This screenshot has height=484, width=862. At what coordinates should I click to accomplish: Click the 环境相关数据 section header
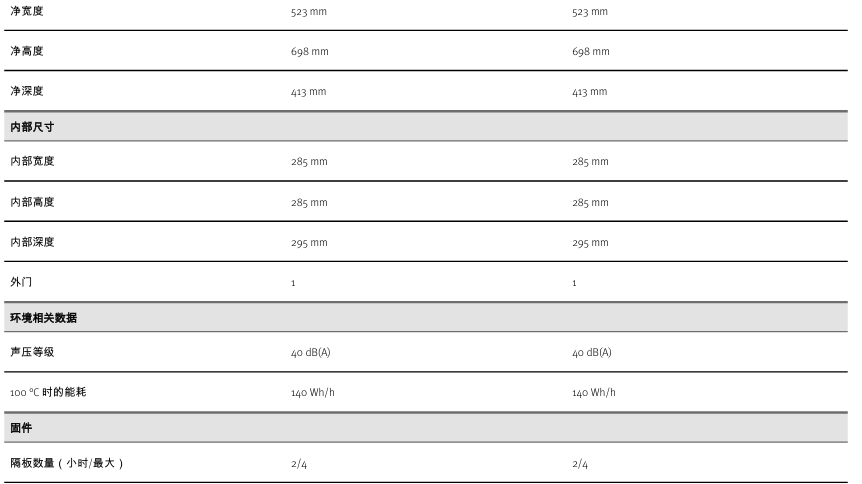pyautogui.click(x=43, y=318)
